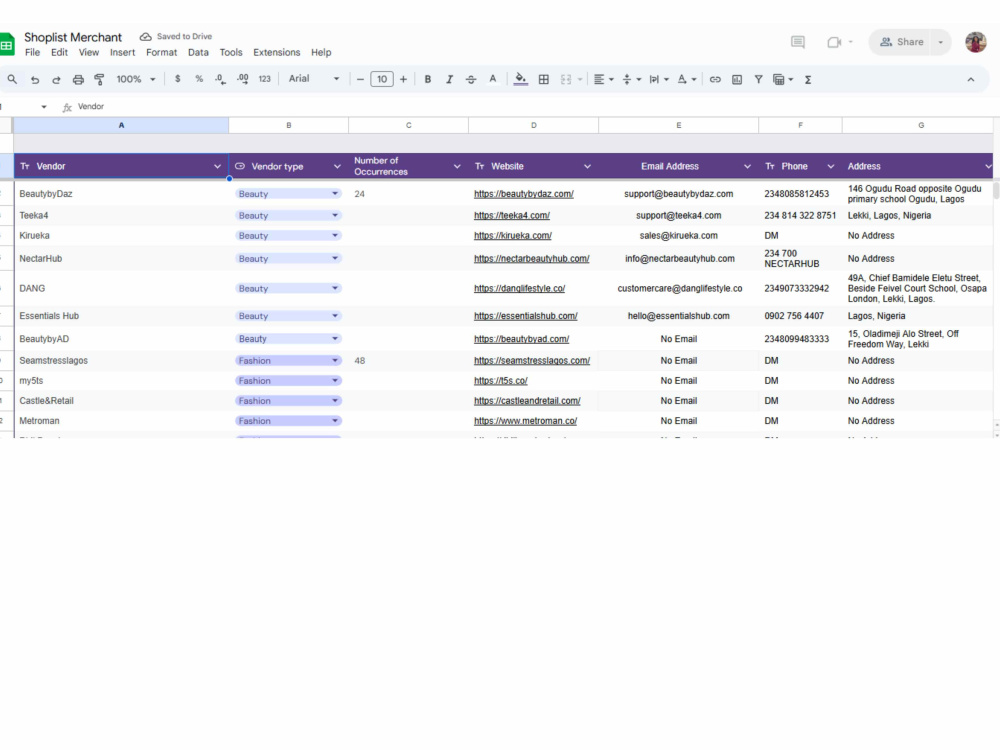Open the search menus magnifier tool
This screenshot has height=750, width=1000.
coord(12,79)
